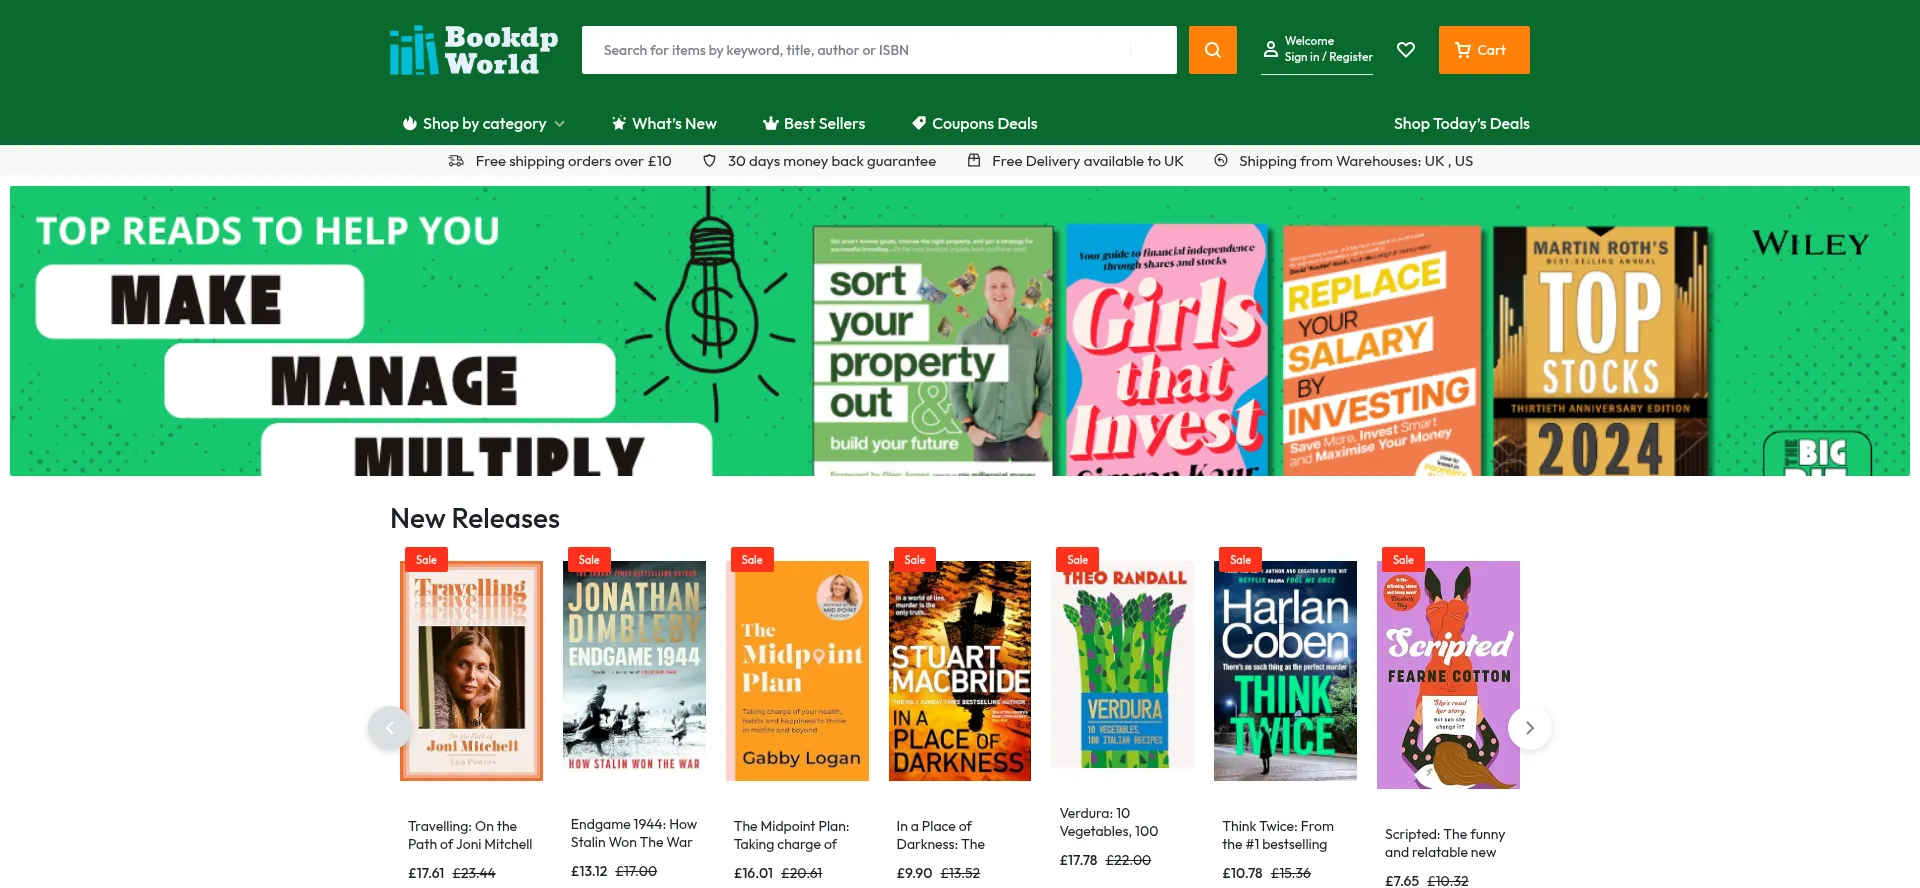Viewport: 1920px width, 888px height.
Task: Click Sale badge on Travelling book
Action: pyautogui.click(x=426, y=560)
